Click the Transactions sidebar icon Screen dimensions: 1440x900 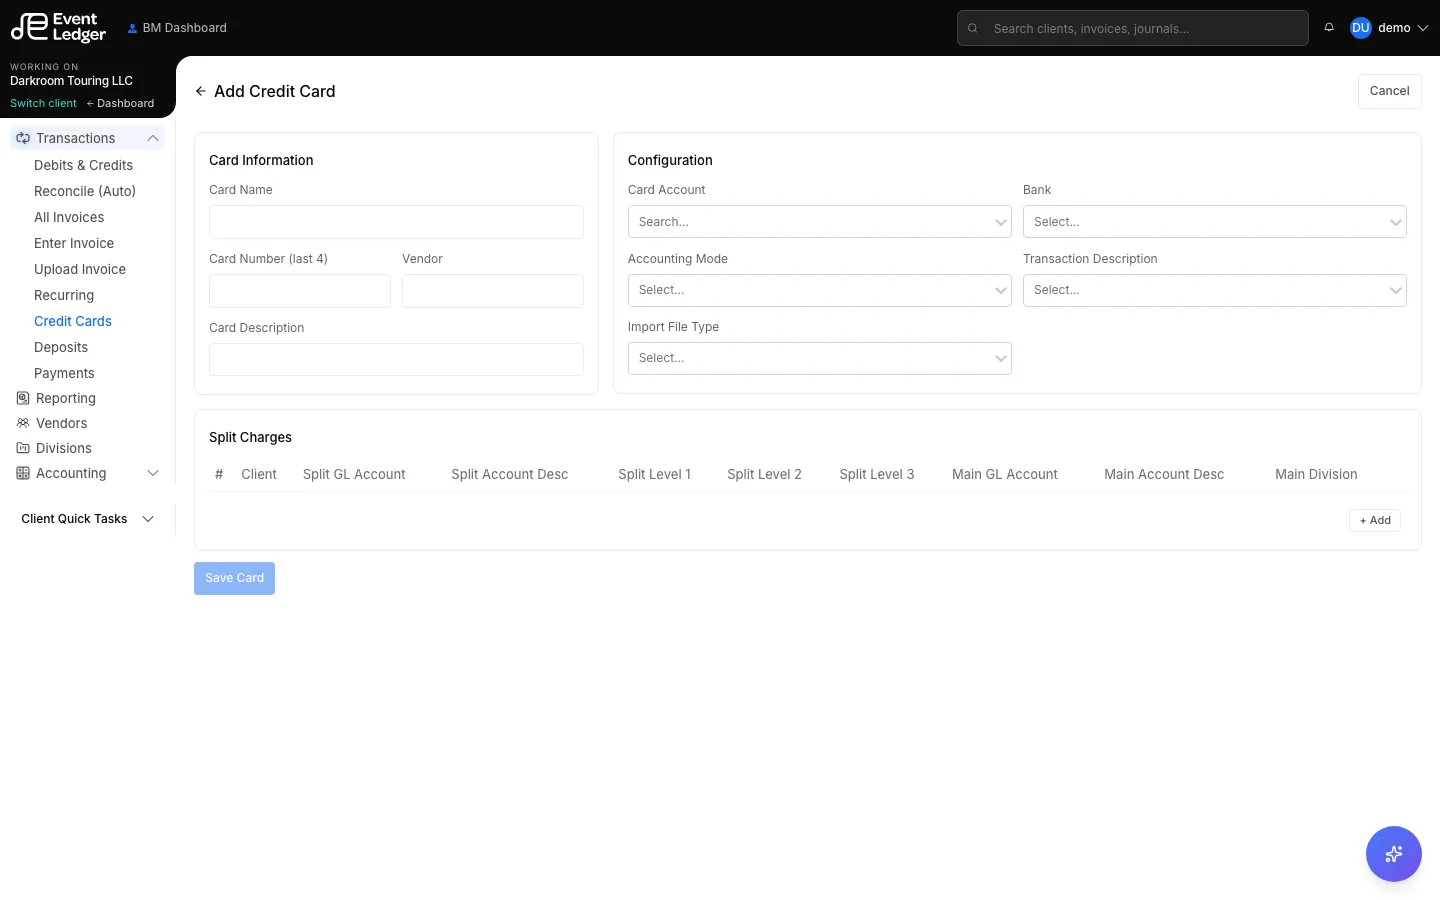pyautogui.click(x=23, y=138)
